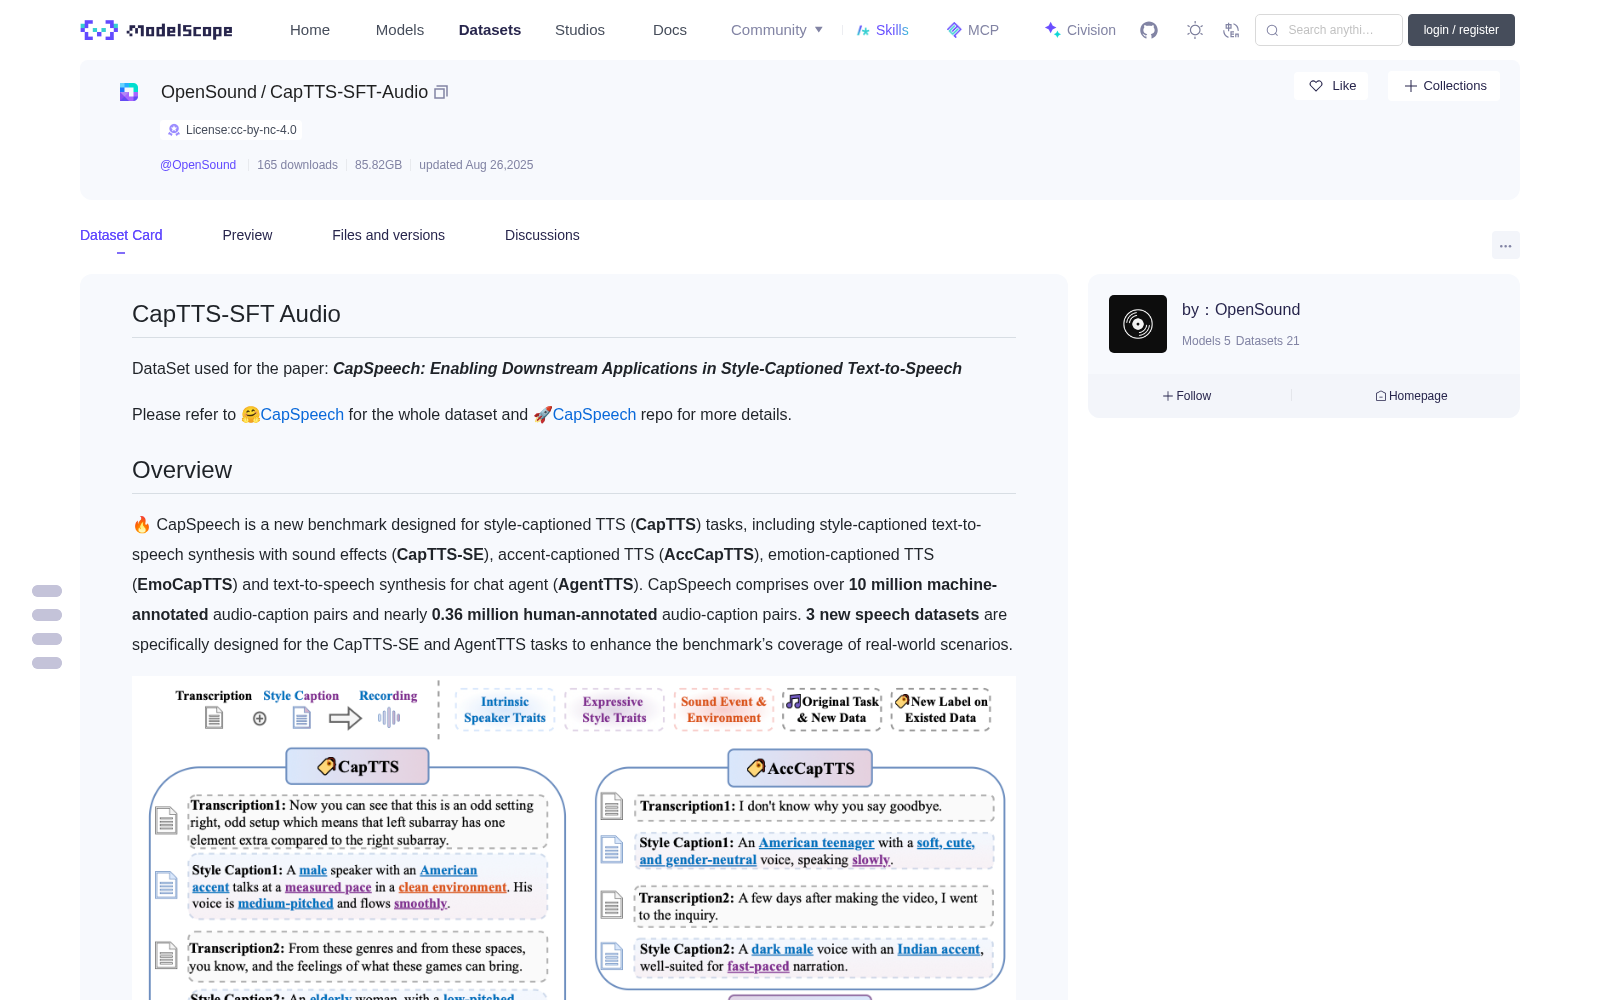Open the Models nav item
This screenshot has height=1000, width=1600.
pos(400,30)
